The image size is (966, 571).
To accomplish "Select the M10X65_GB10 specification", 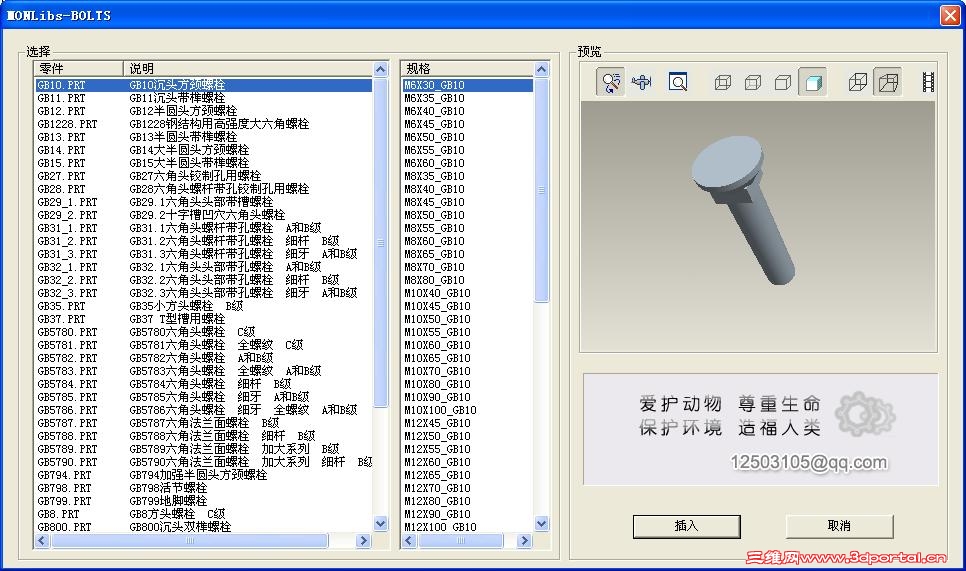I will [468, 358].
